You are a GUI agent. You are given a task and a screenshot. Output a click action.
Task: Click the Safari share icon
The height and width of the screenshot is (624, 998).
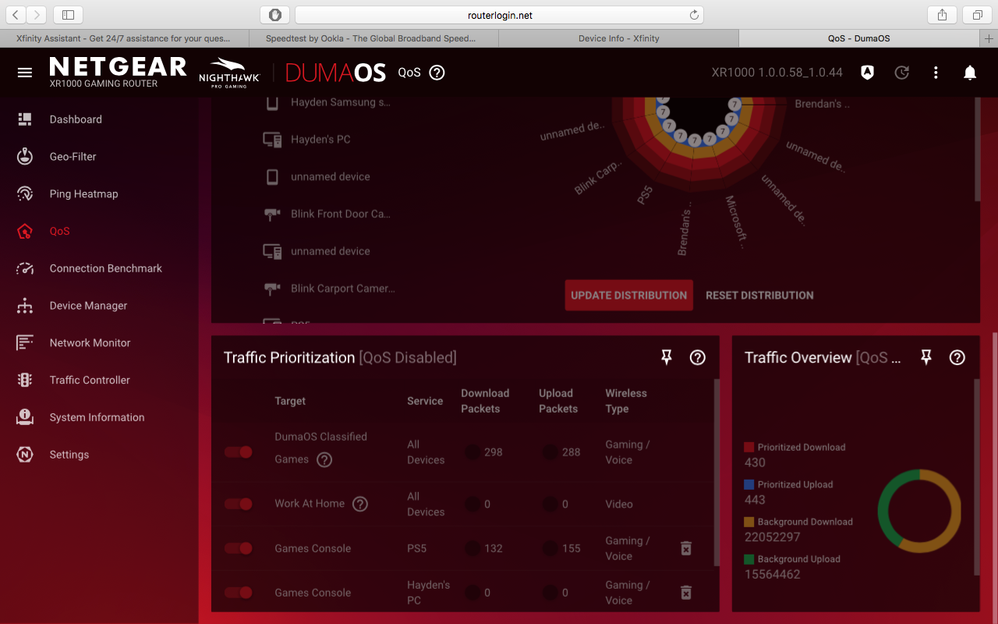[943, 15]
